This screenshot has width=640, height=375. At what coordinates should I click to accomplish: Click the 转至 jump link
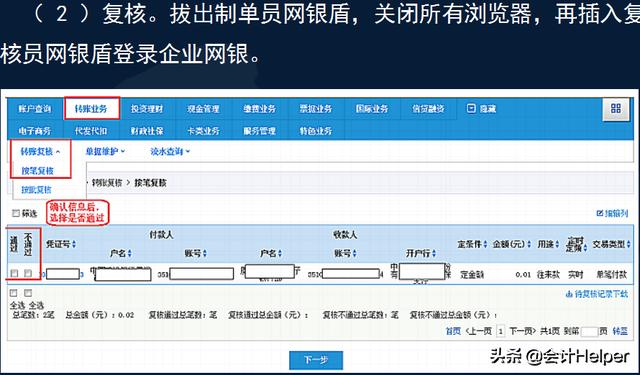pyautogui.click(x=620, y=331)
